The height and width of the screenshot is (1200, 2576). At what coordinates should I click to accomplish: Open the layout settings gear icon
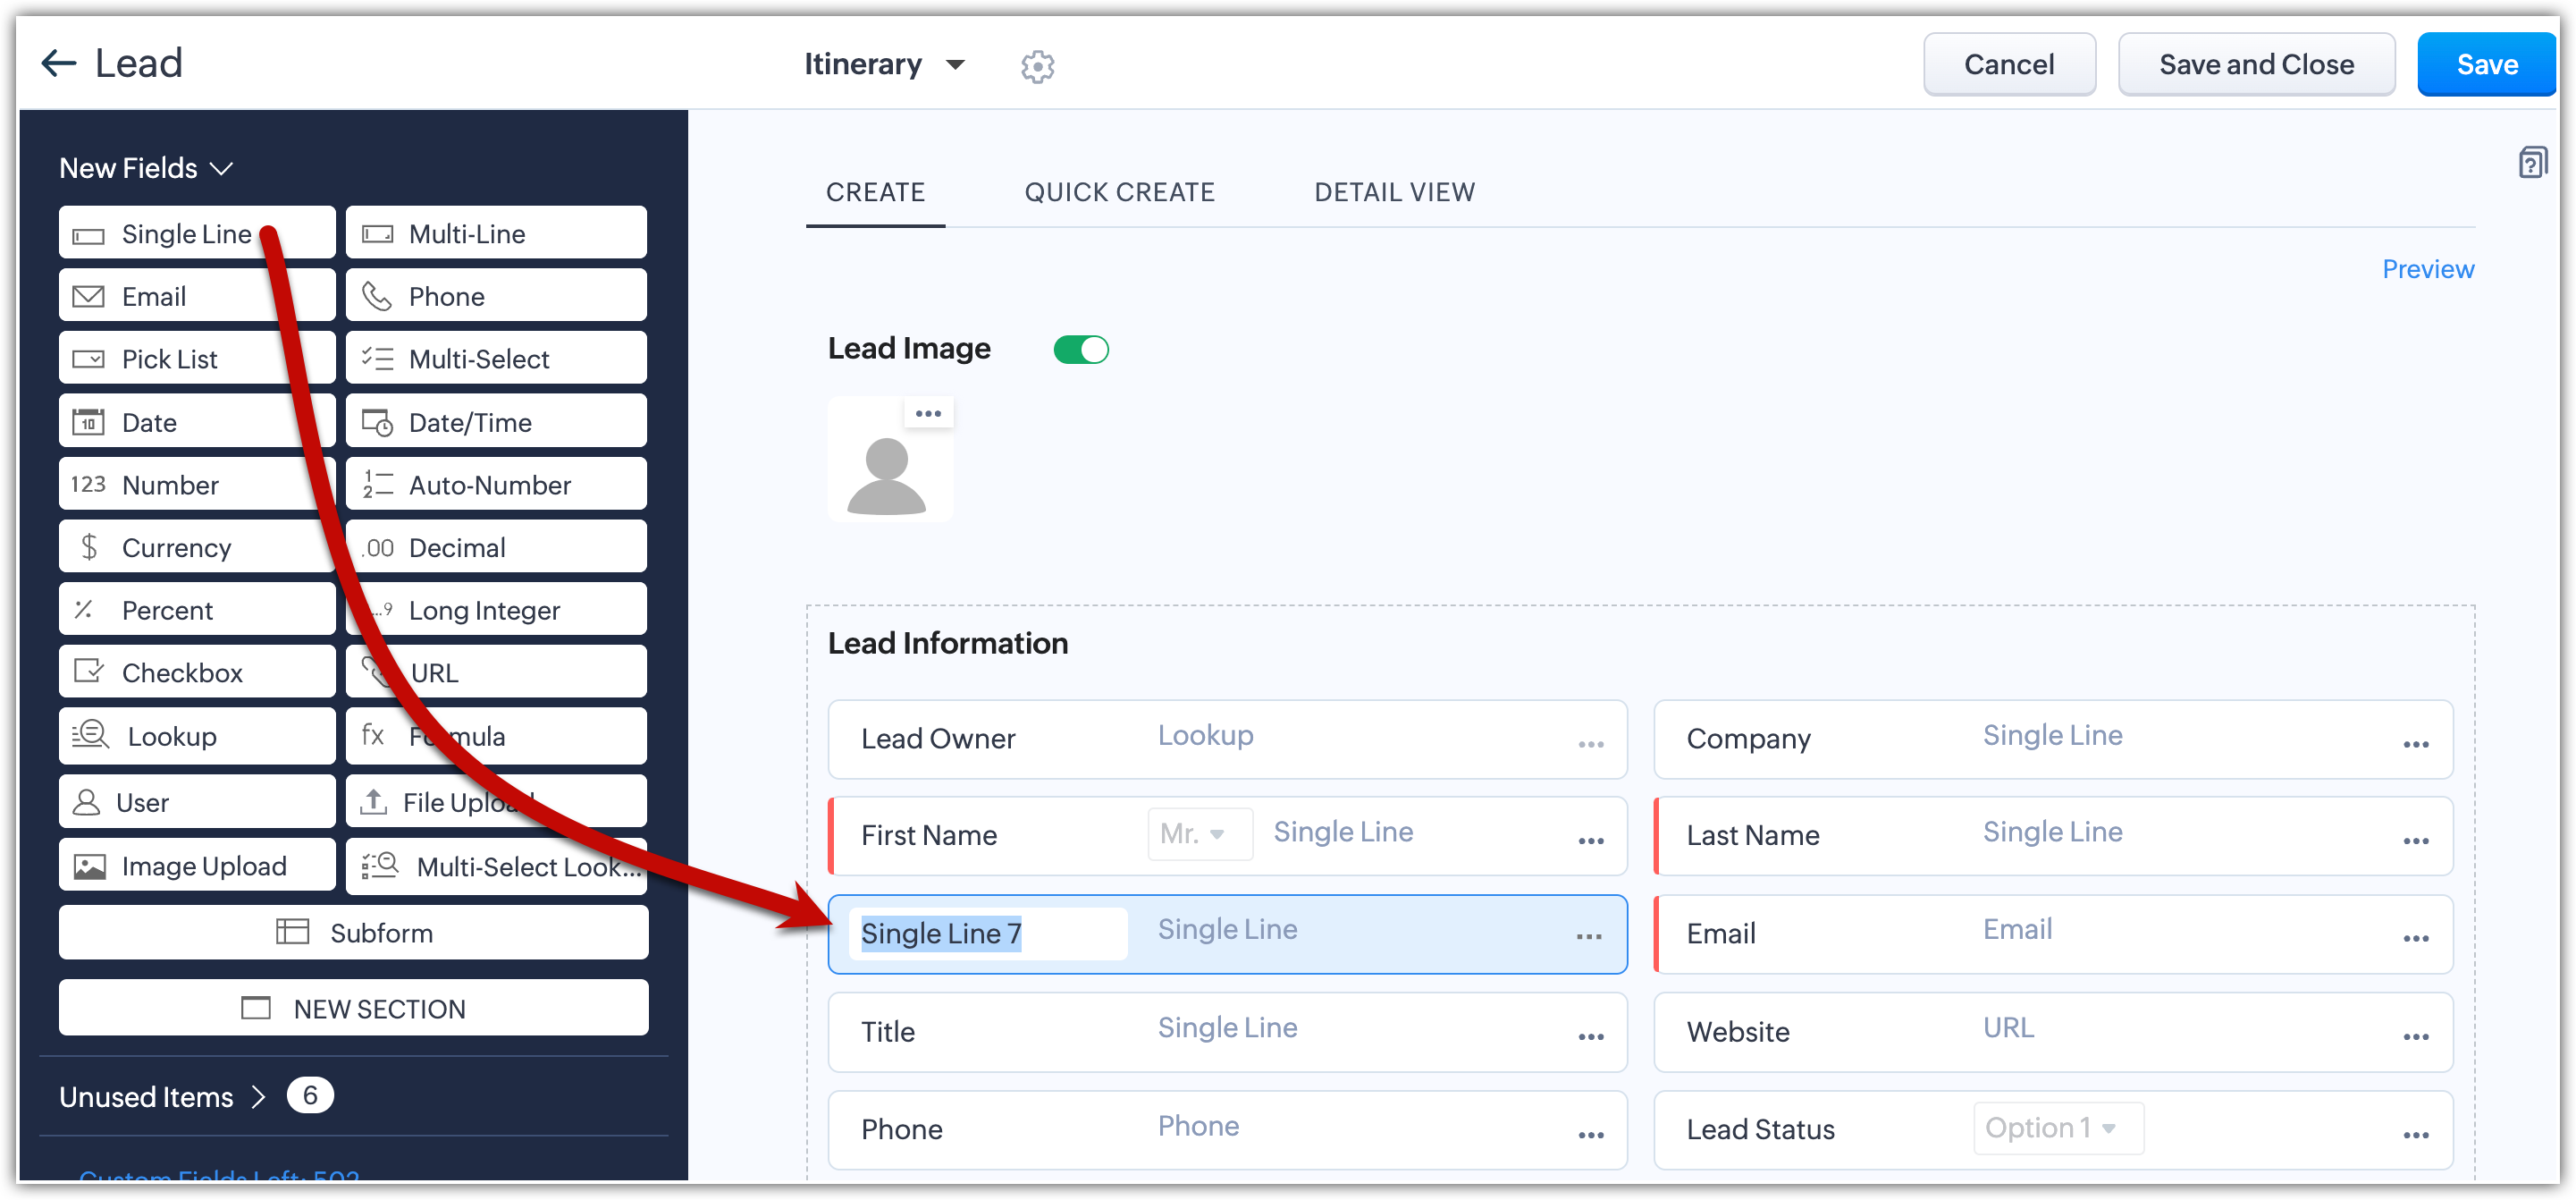tap(1037, 66)
